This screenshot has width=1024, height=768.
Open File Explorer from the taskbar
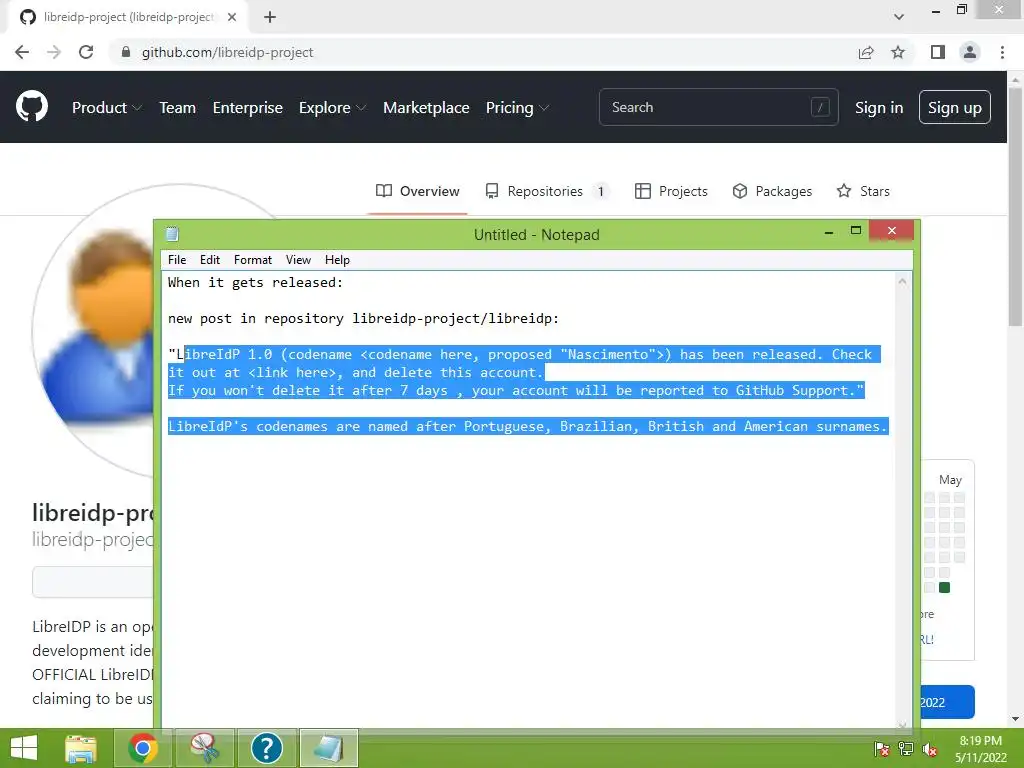[x=81, y=748]
